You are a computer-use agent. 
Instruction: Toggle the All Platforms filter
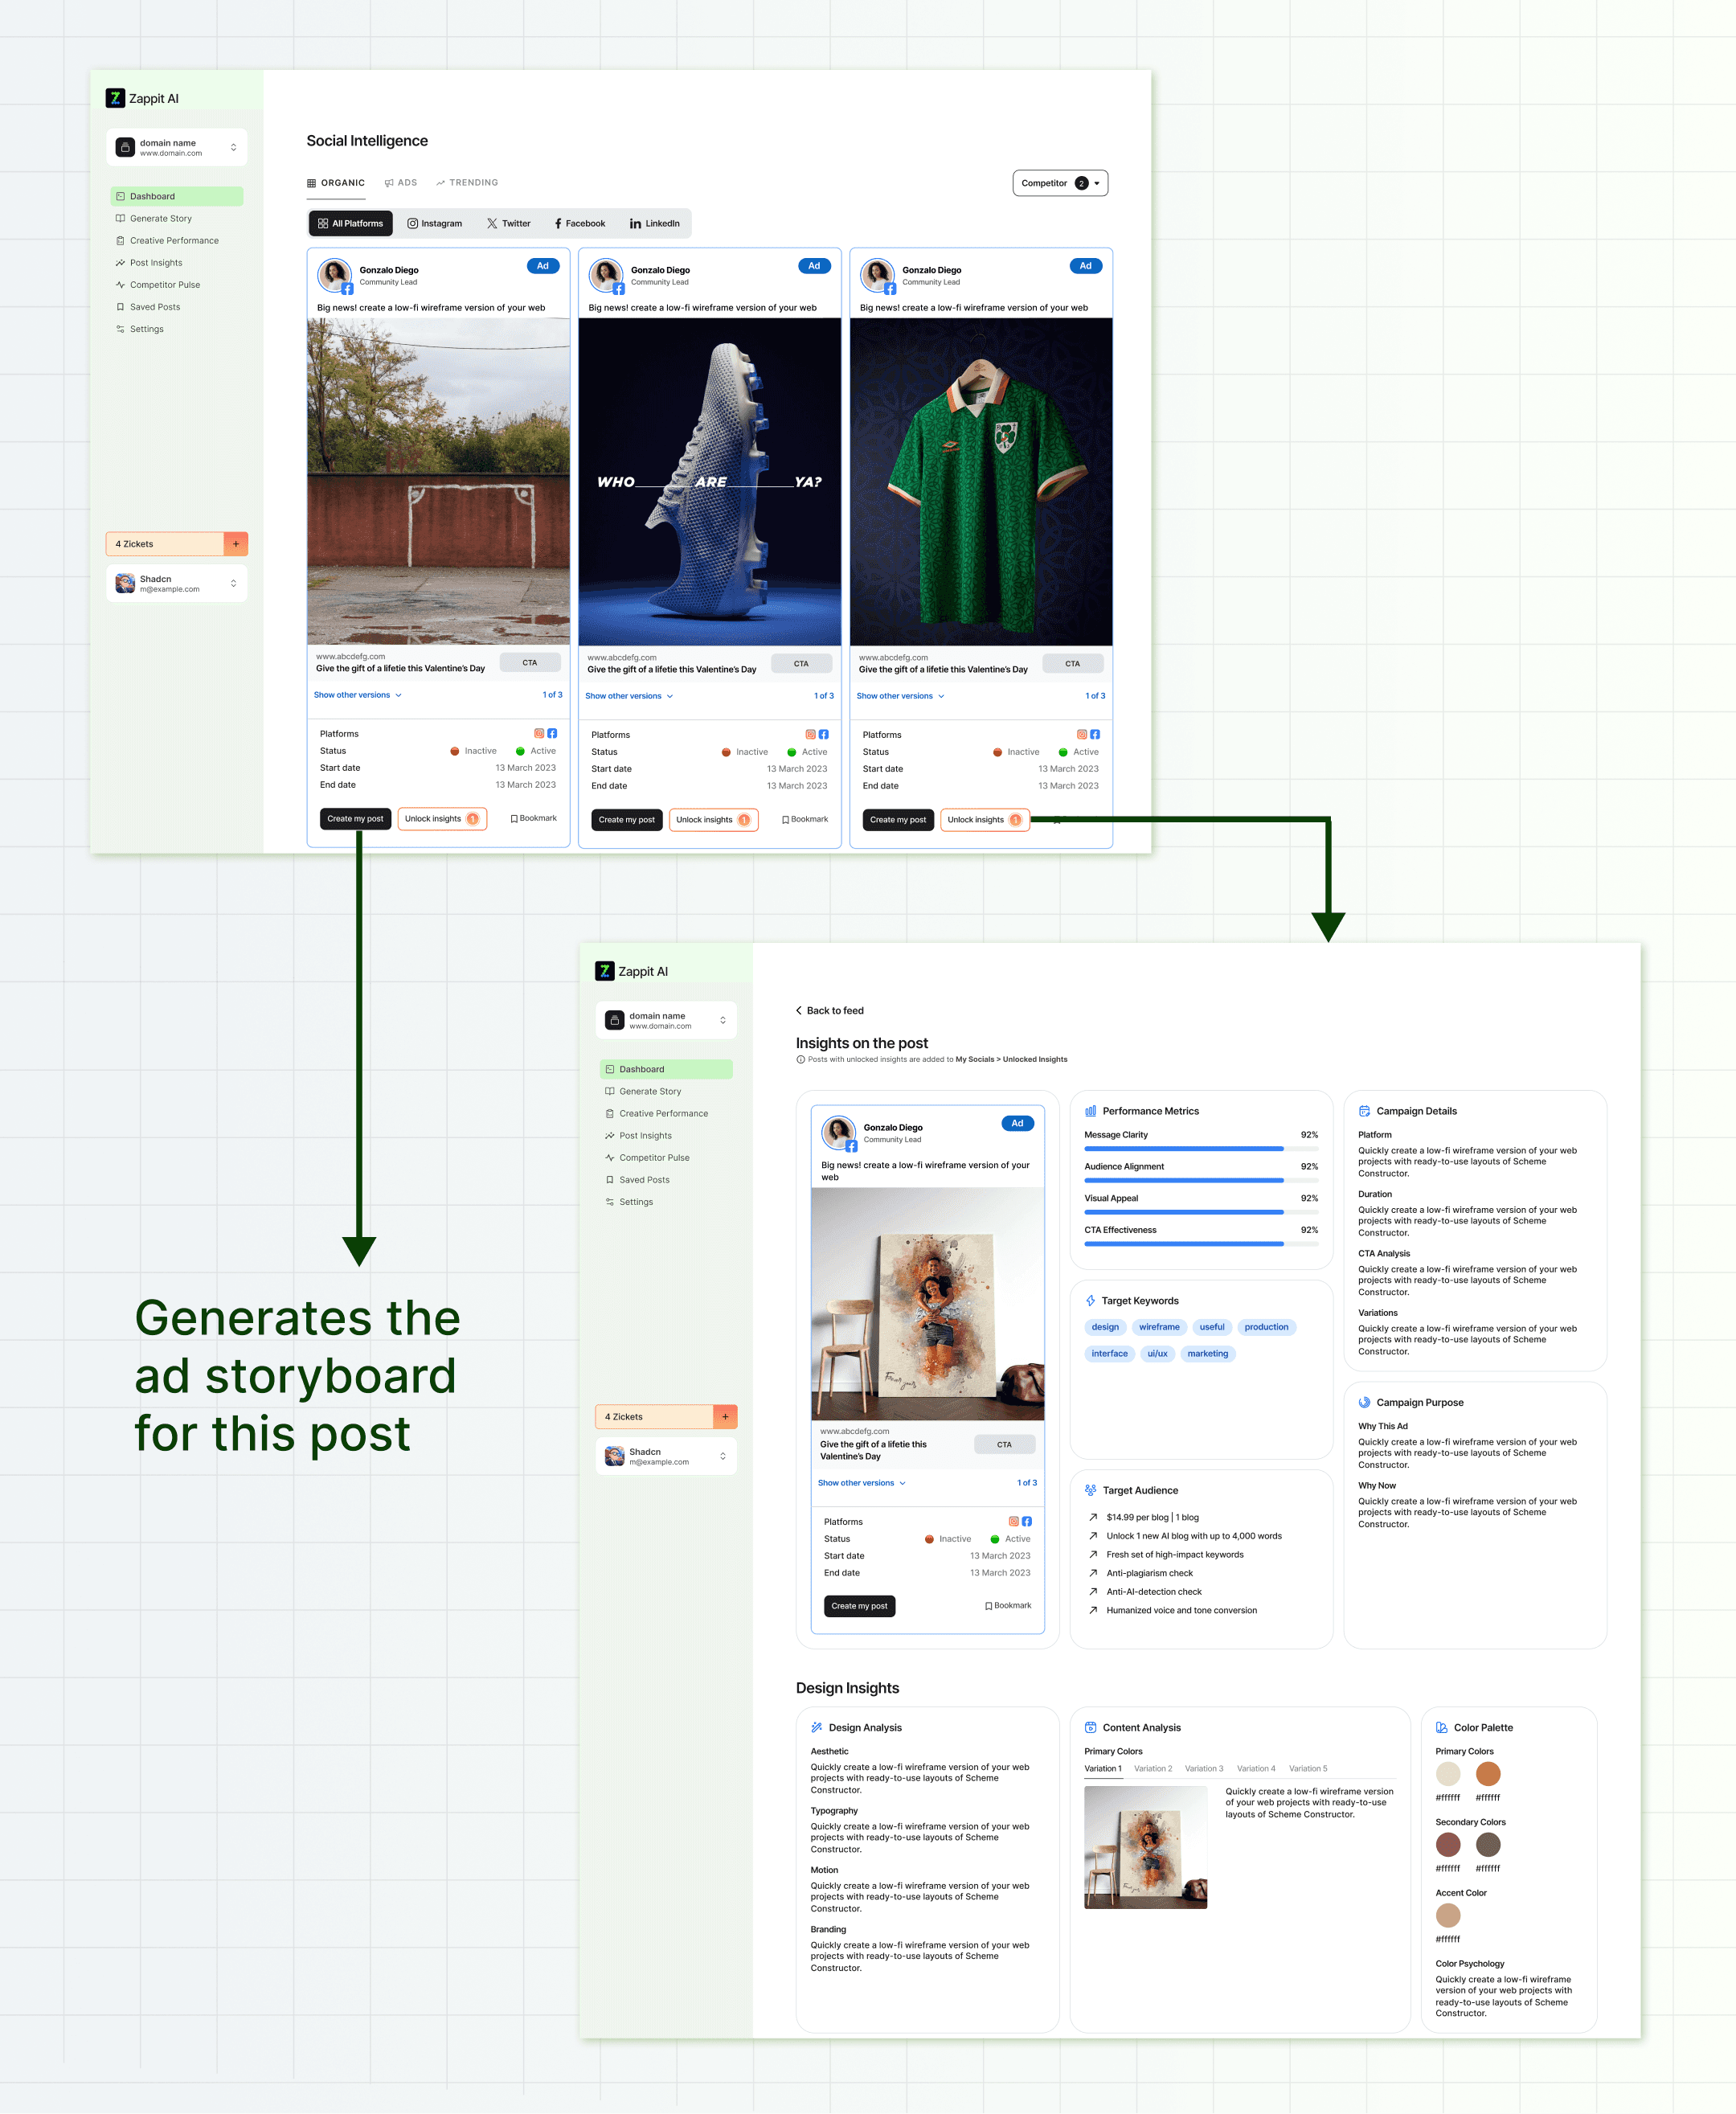point(350,224)
